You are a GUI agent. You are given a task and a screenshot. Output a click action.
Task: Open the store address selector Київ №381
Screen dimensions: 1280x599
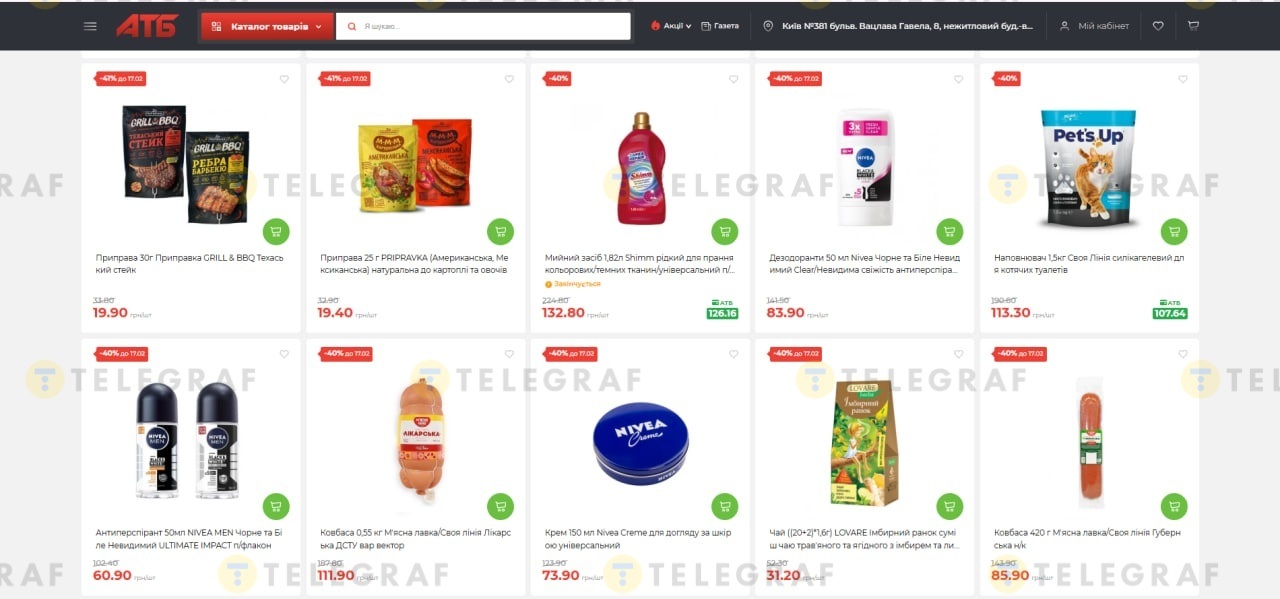coord(898,26)
